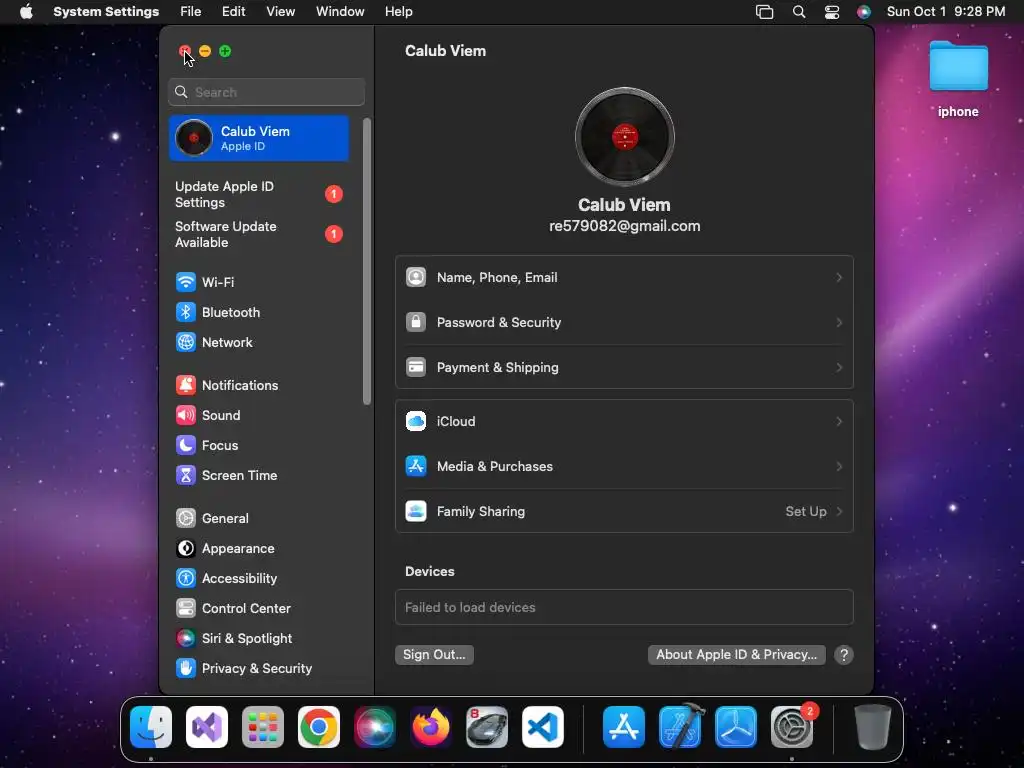Viewport: 1024px width, 768px height.
Task: Open the Help menu
Action: pyautogui.click(x=398, y=12)
